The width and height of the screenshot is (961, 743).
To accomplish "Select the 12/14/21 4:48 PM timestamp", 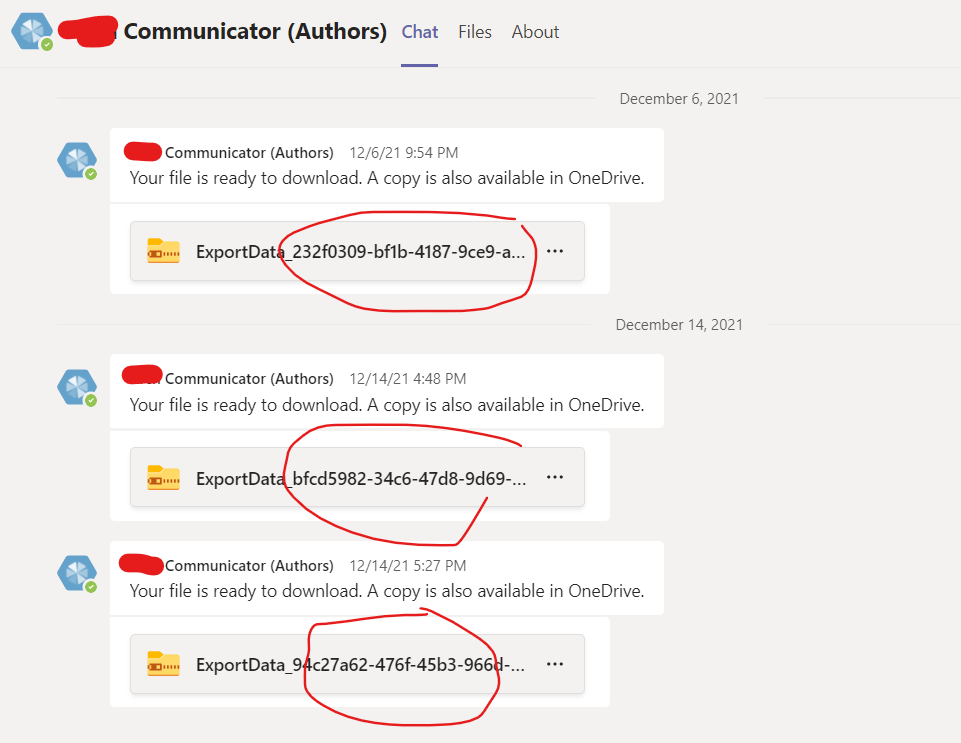I will [x=408, y=379].
